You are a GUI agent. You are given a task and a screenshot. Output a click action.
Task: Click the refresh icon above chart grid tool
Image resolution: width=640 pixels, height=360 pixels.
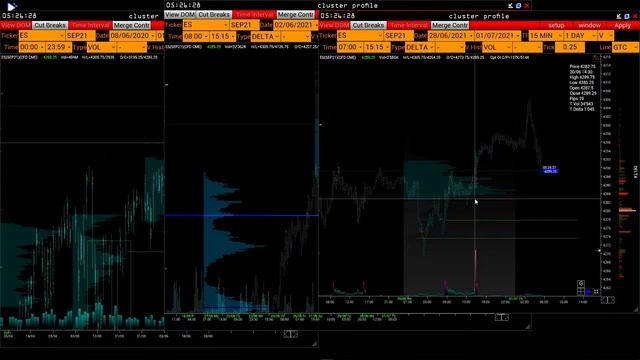581,283
